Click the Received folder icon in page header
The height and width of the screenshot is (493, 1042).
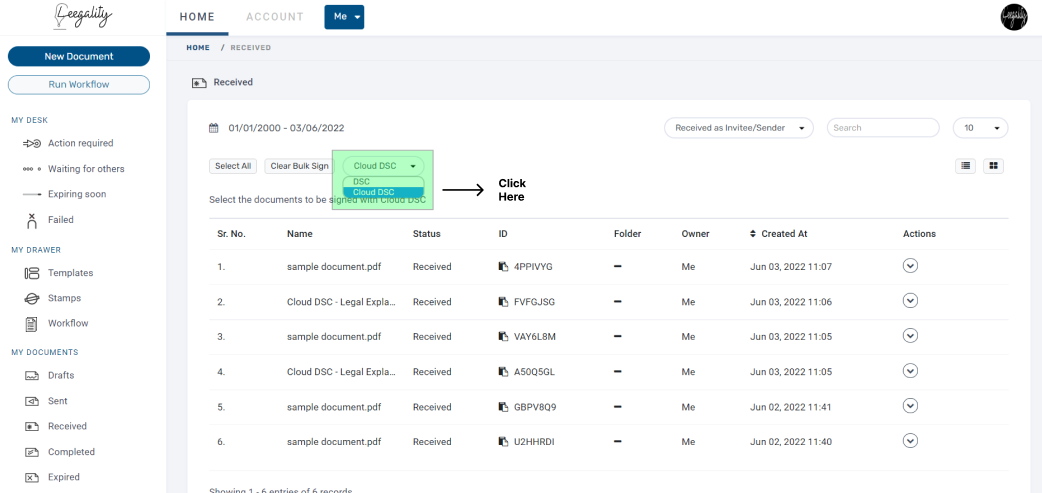(x=199, y=83)
